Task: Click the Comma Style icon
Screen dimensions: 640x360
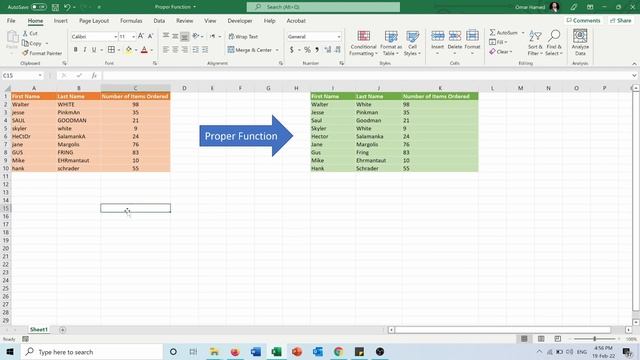Action: tap(317, 50)
